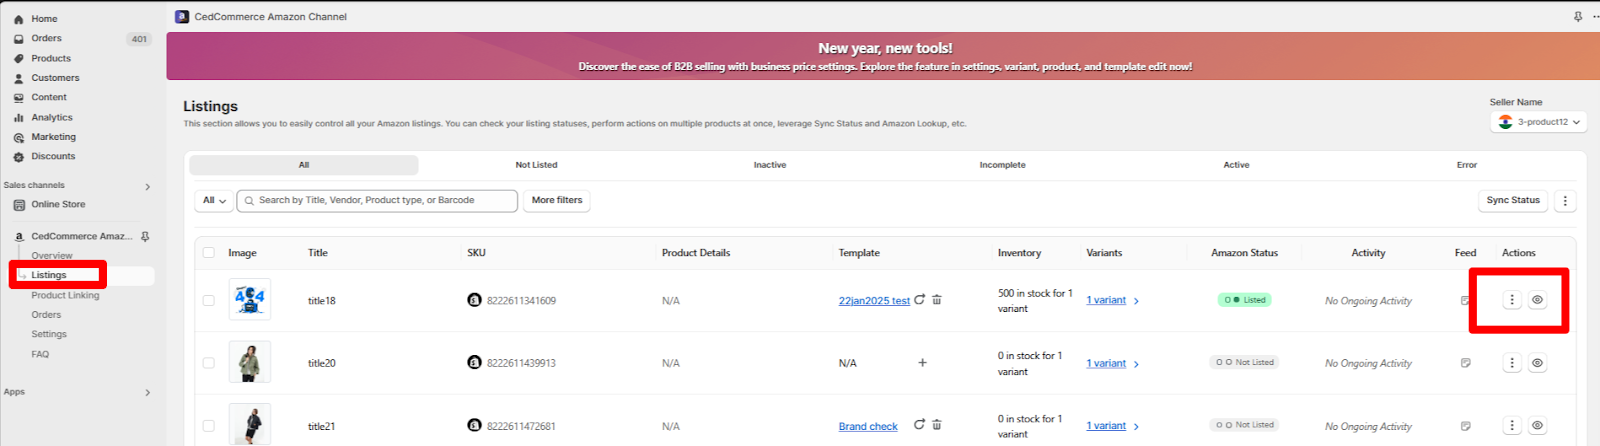Screen dimensions: 1600x446
Task: Open the actions kebab menu for title21
Action: [1512, 426]
